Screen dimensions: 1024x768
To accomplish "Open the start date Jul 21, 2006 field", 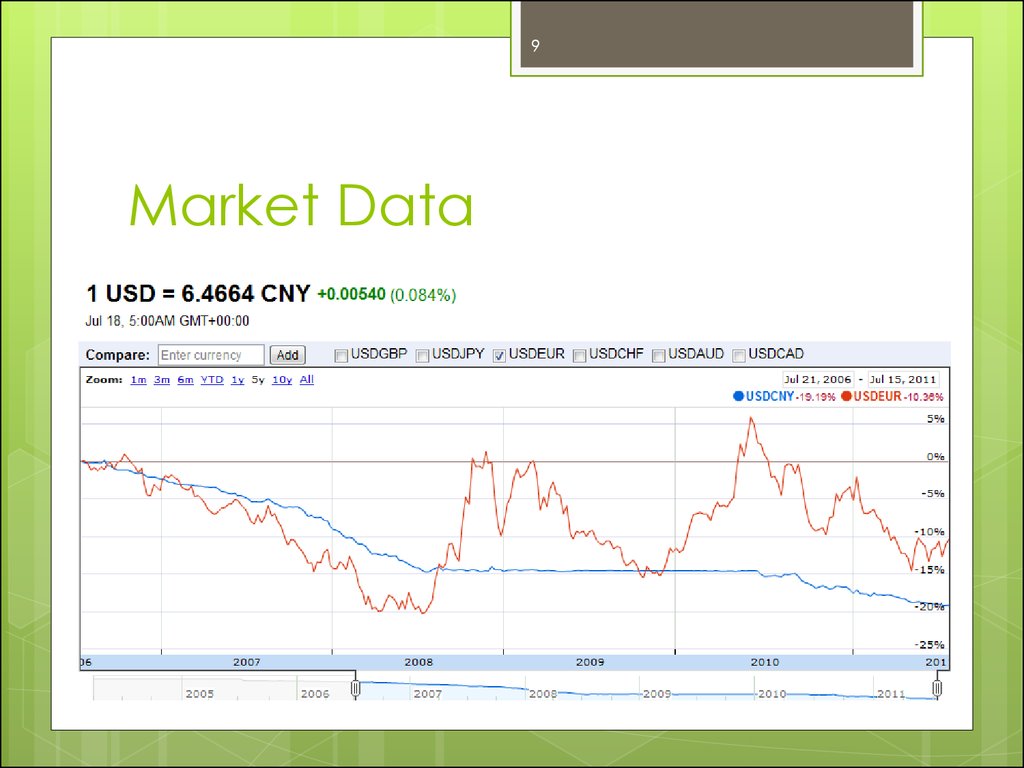I will [818, 379].
